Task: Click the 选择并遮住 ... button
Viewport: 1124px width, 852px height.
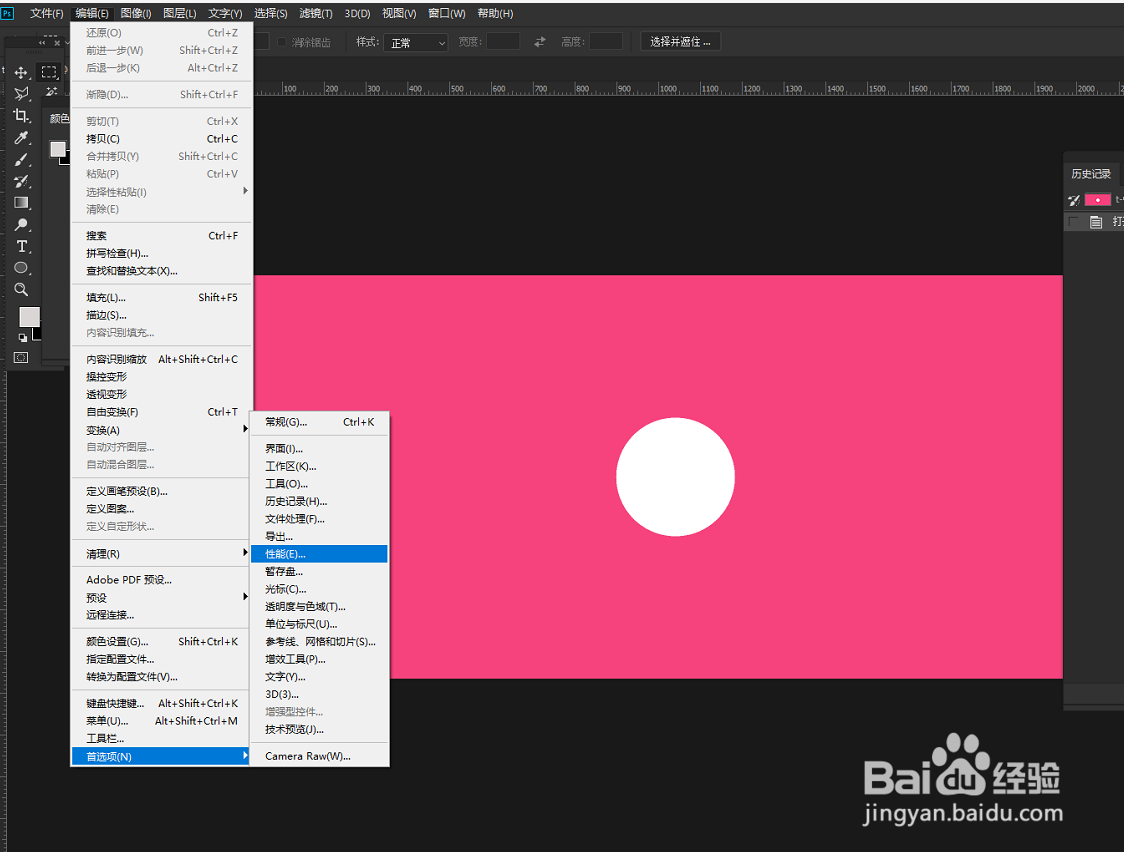Action: pyautogui.click(x=680, y=42)
